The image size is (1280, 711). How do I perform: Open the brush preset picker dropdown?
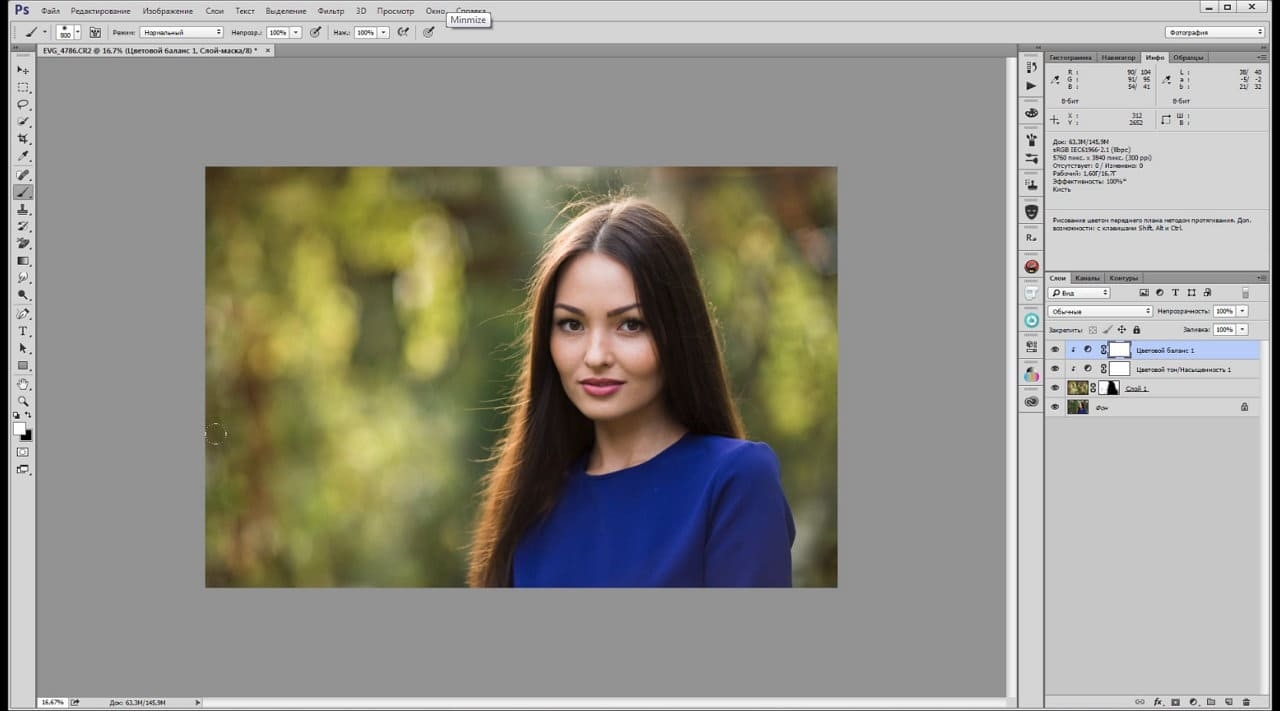(x=78, y=32)
